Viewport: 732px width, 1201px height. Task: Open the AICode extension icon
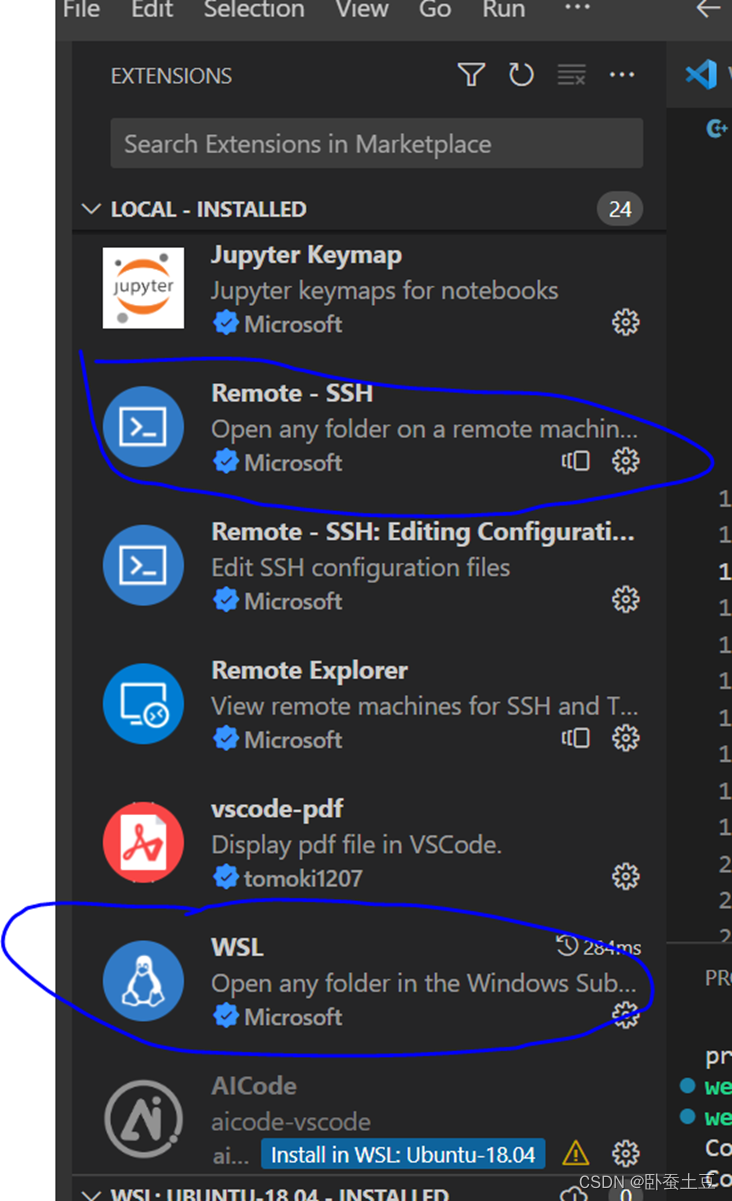click(x=143, y=1120)
